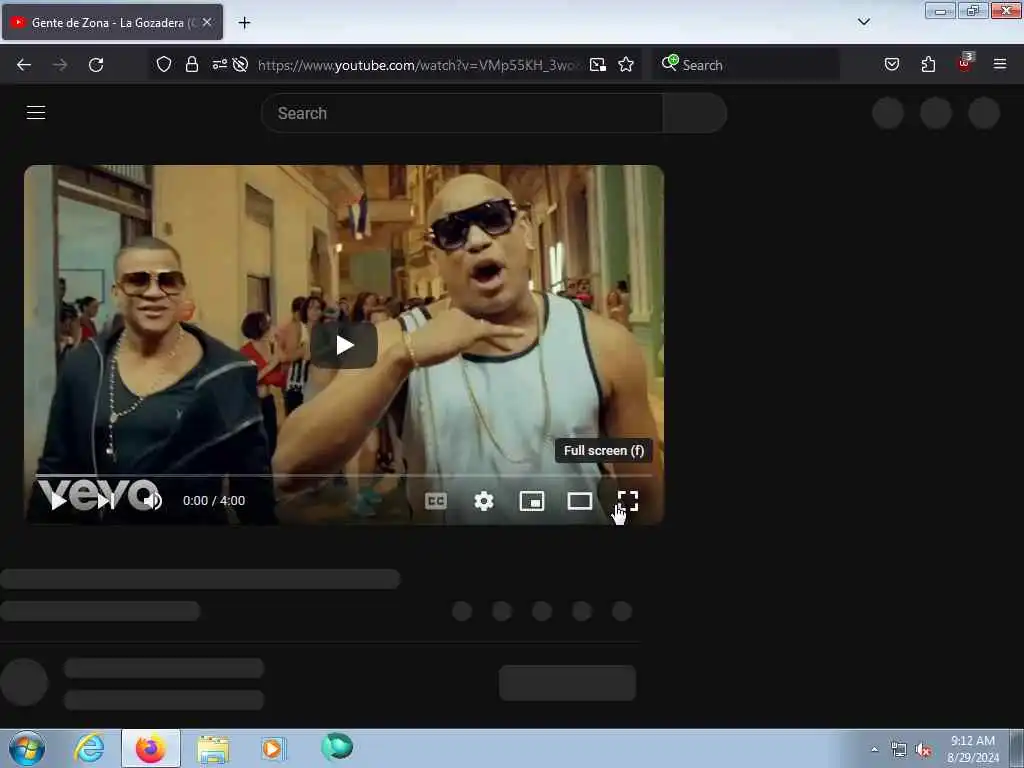Show hidden system tray icons arrow
Screen dimensions: 1024x768
point(874,749)
